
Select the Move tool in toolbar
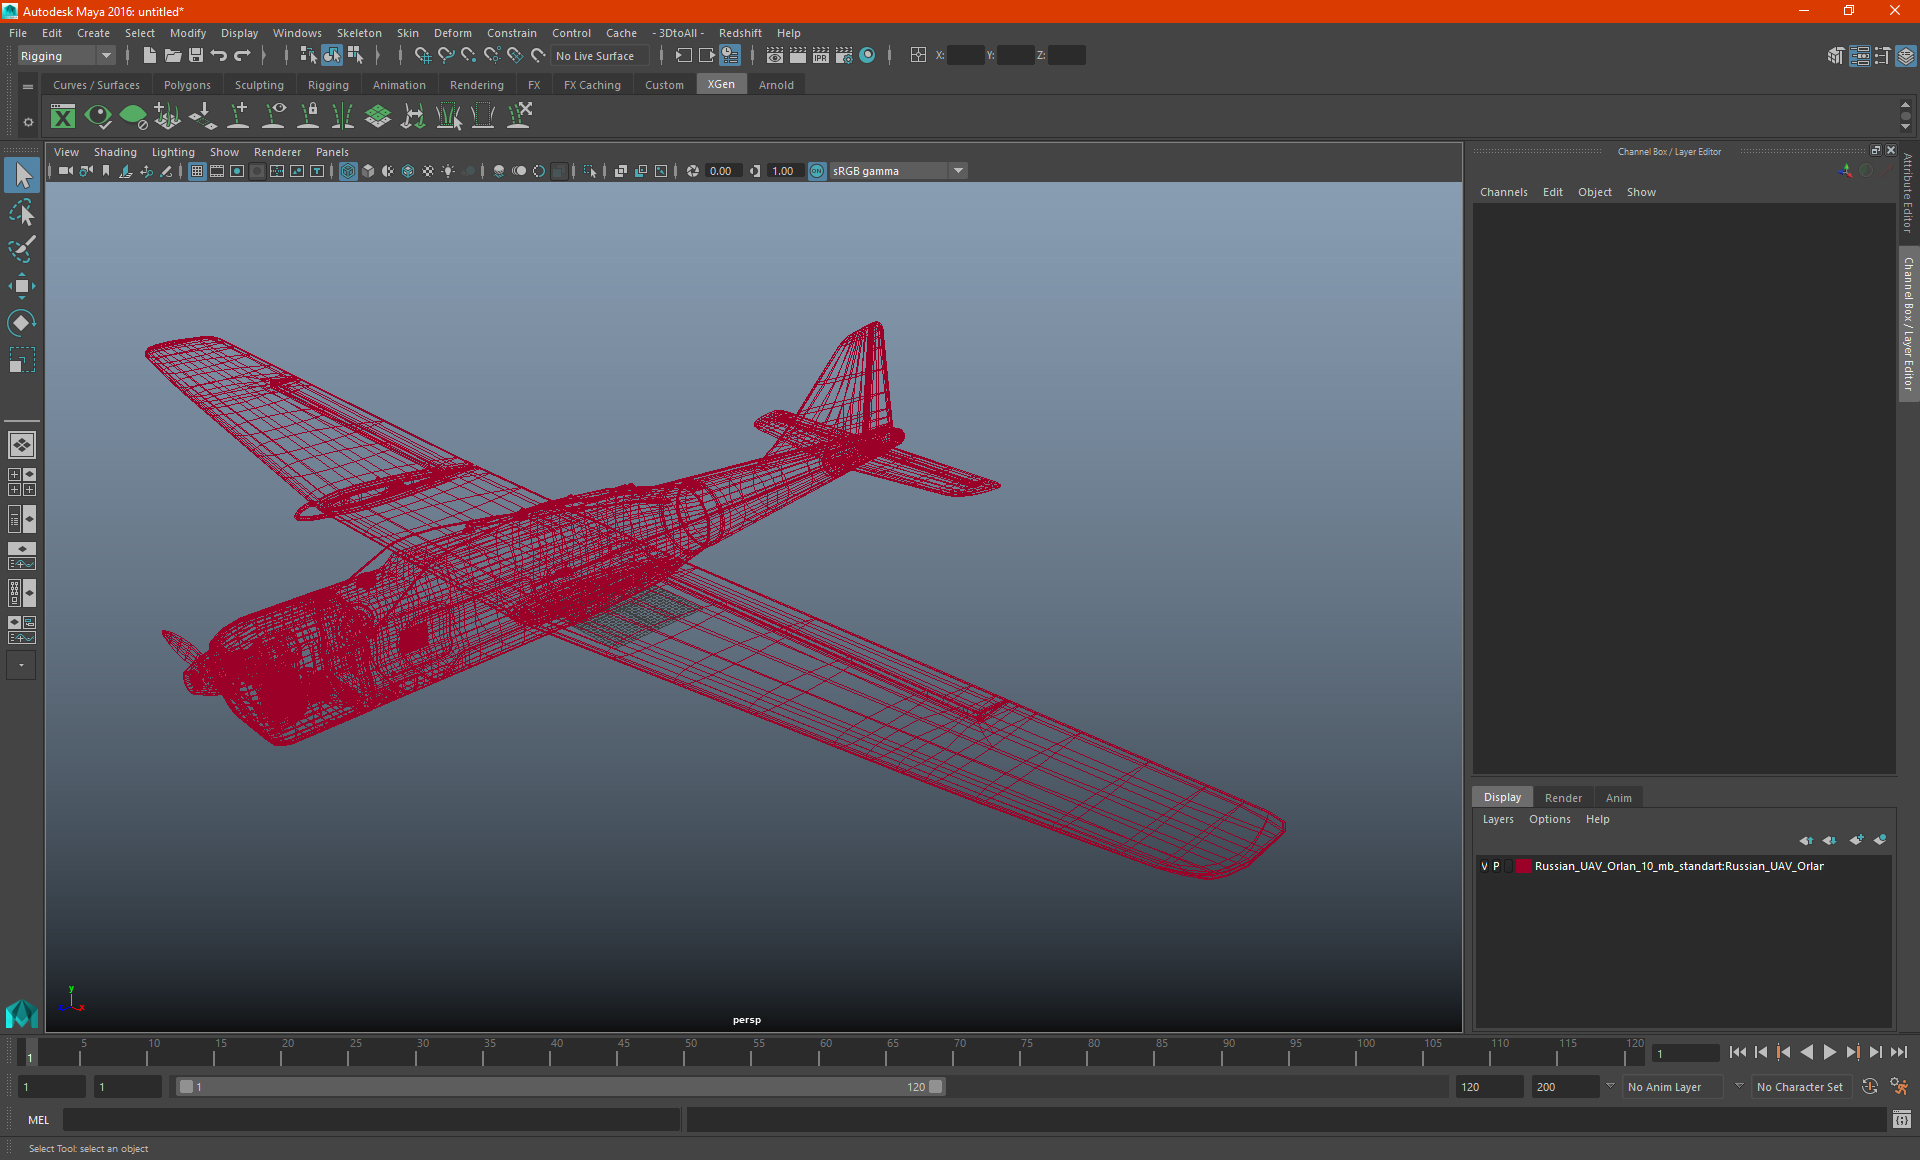[x=22, y=285]
